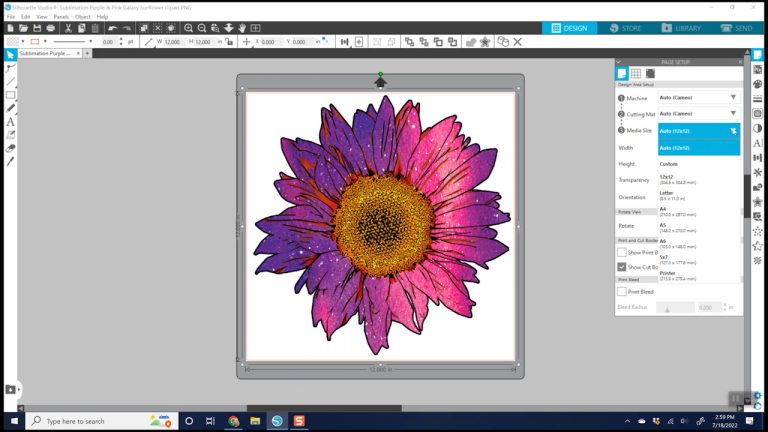Viewport: 768px width, 432px height.
Task: Click the fill pattern swatch
Action: 13,42
